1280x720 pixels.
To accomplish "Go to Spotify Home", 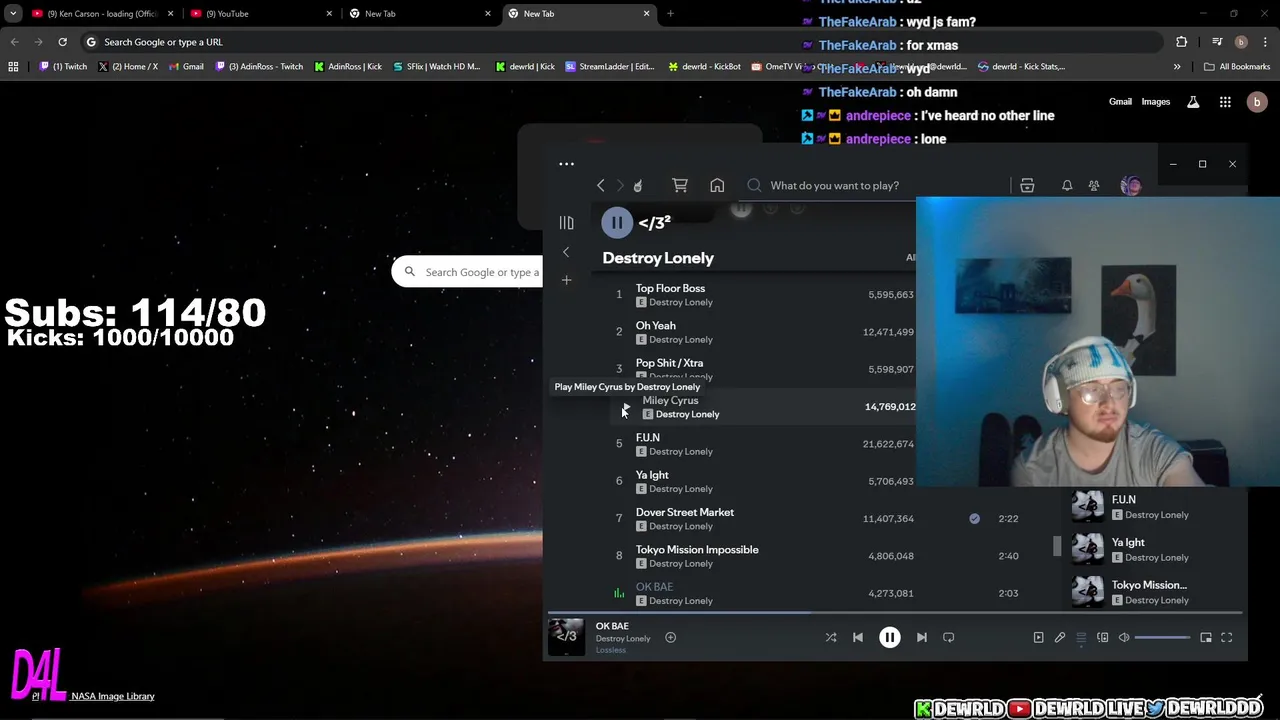I will pos(717,185).
